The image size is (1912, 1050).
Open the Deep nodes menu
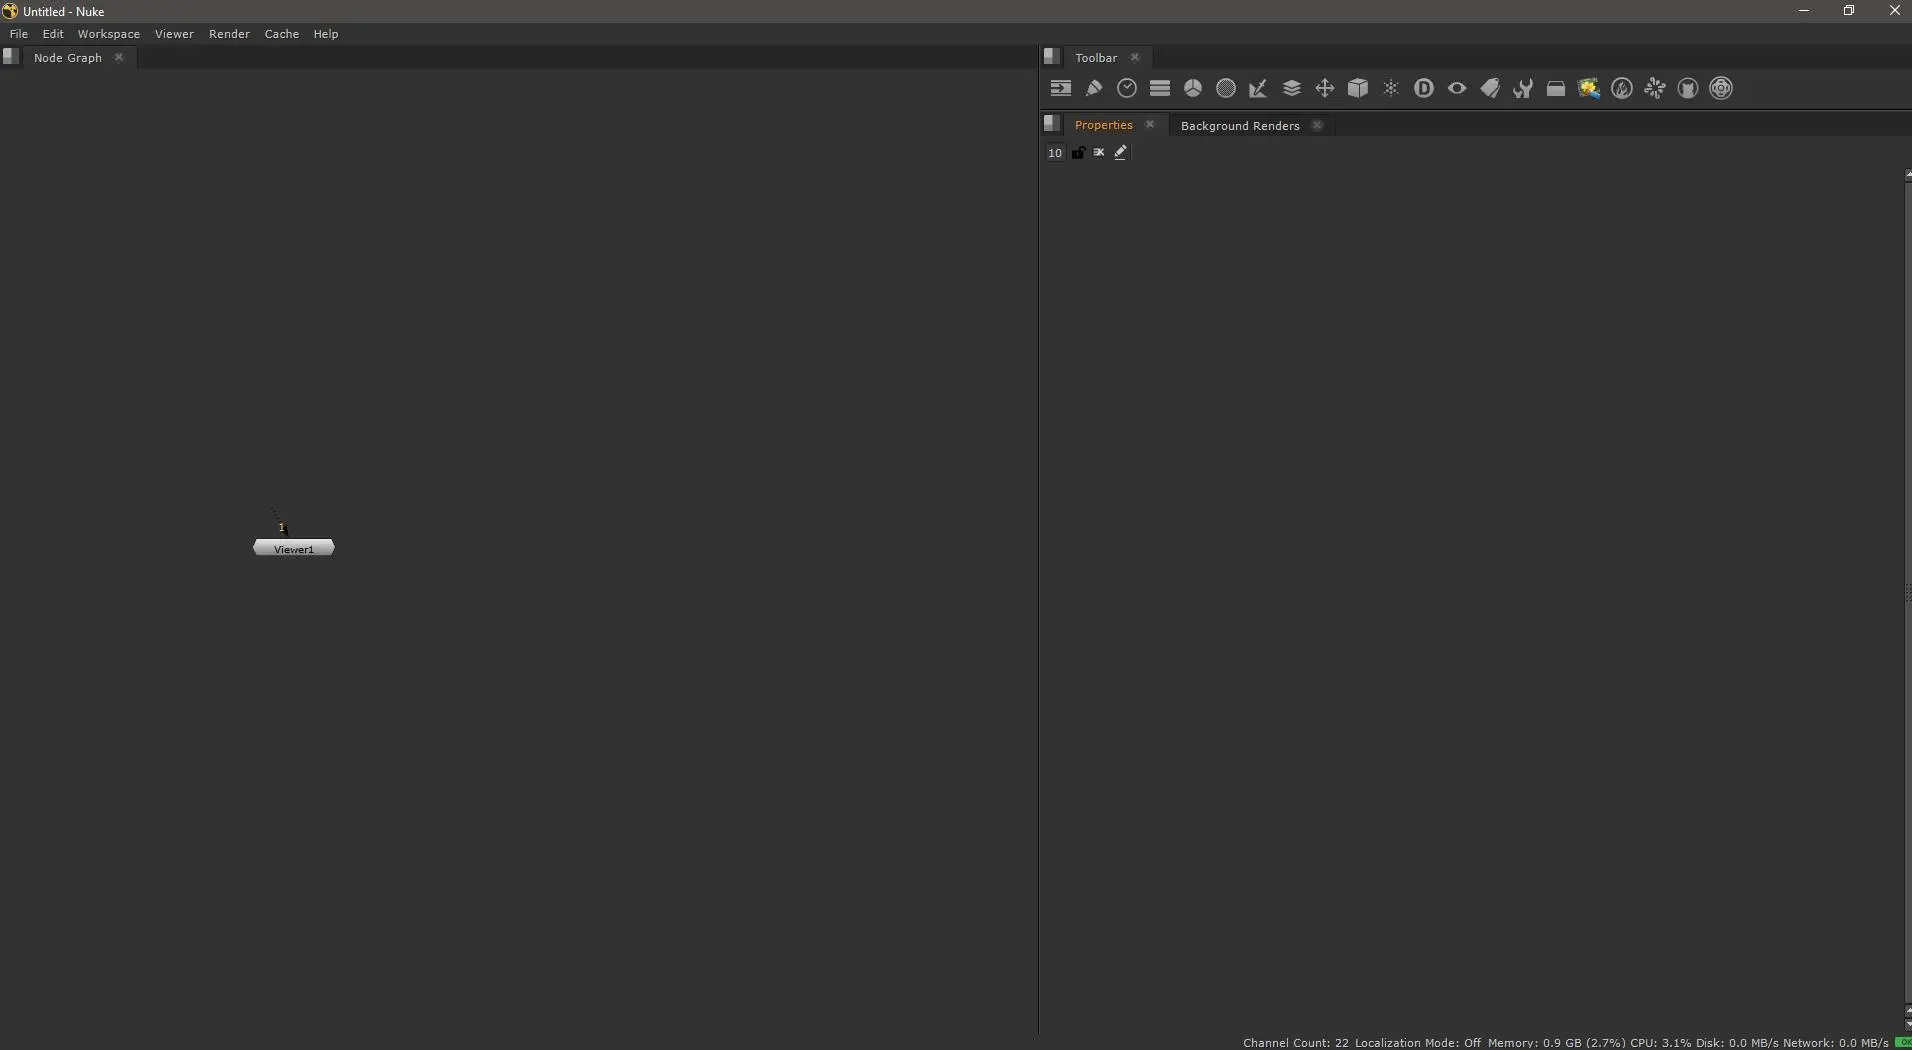click(1424, 89)
